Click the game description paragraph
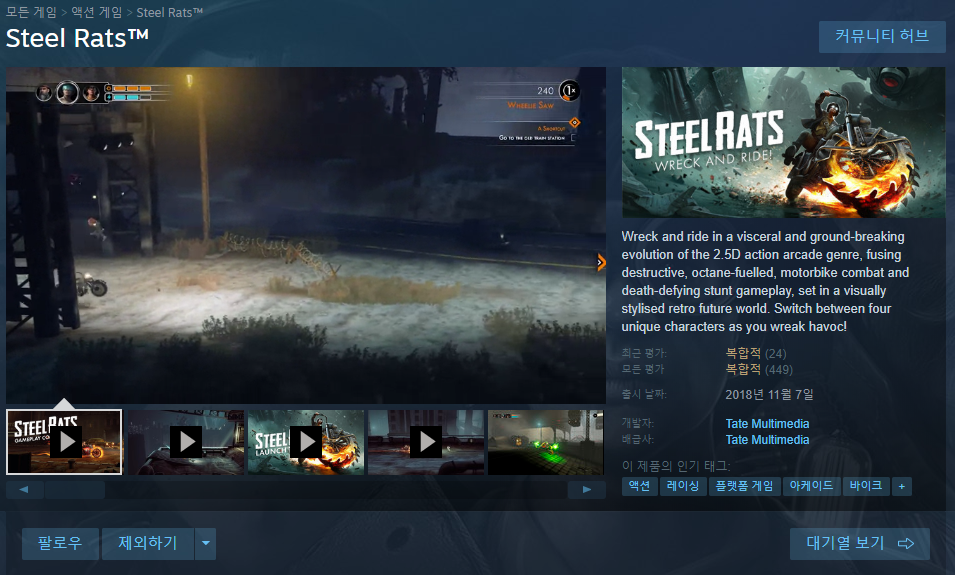955x575 pixels. coord(765,281)
